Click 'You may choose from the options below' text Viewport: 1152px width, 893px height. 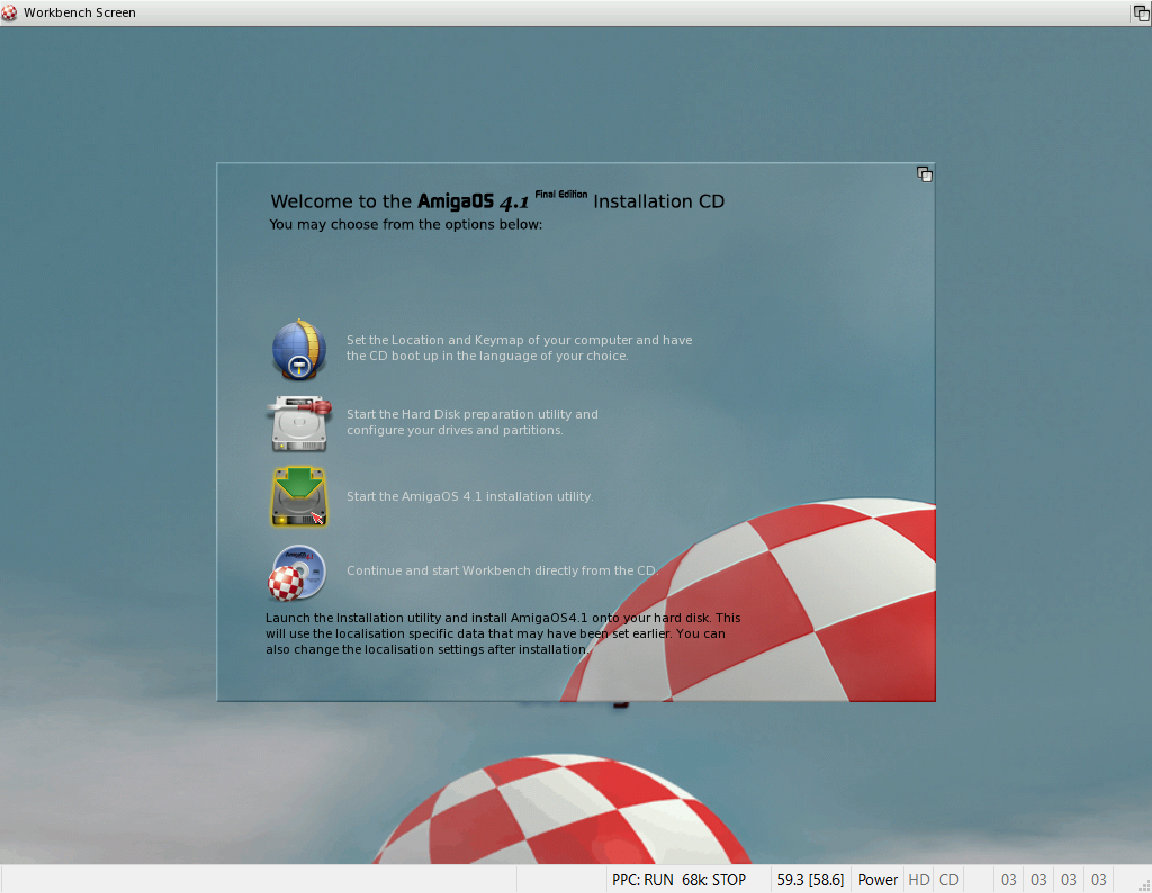click(406, 224)
